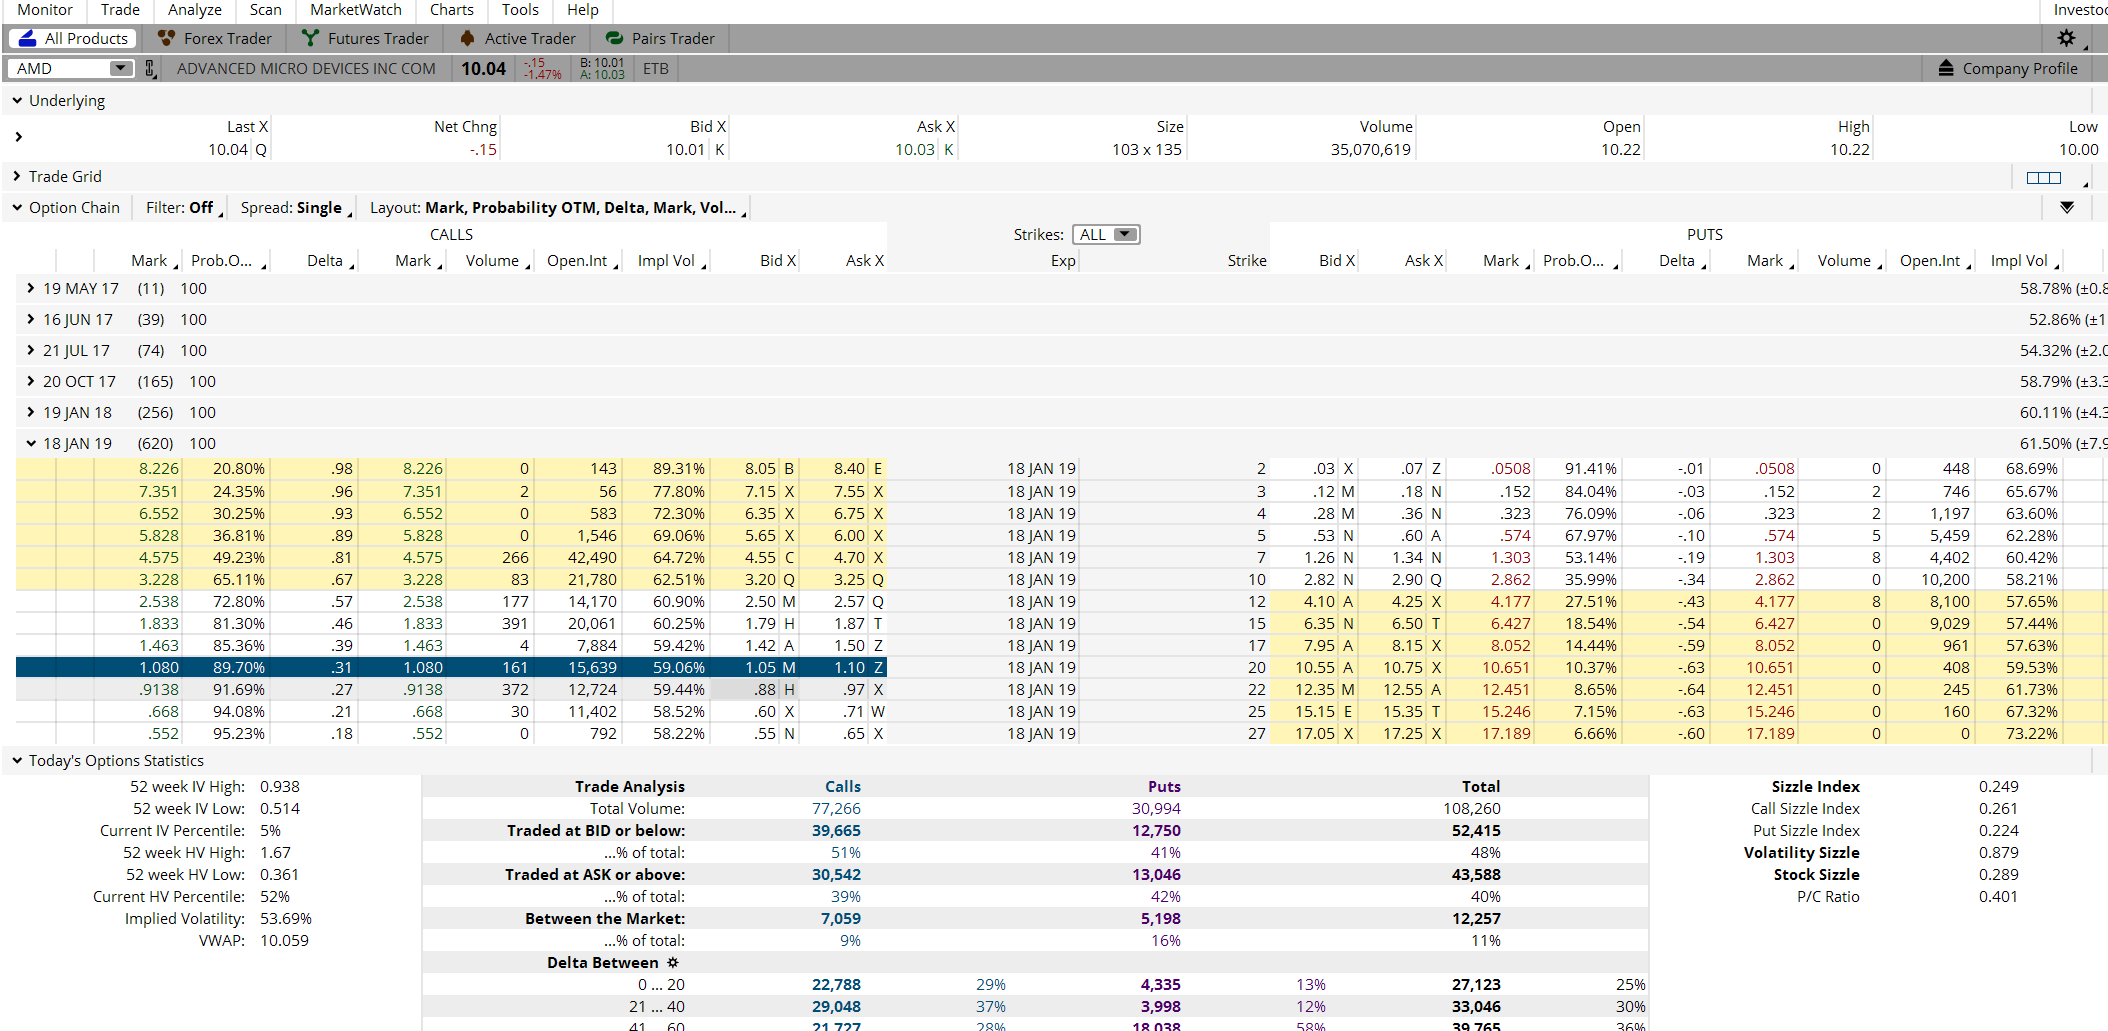
Task: Click the double down-arrow icon on Option Chain bar
Action: tap(2067, 208)
